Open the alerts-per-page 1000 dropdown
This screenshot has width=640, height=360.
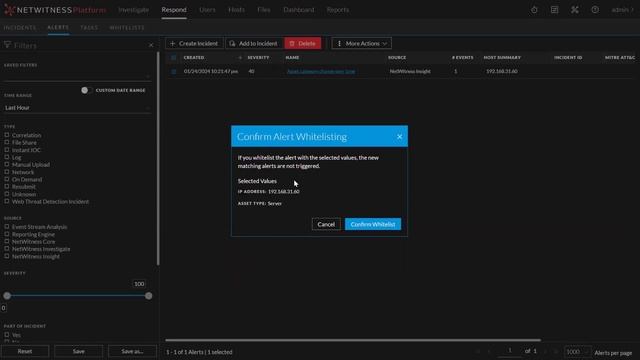[x=577, y=351]
